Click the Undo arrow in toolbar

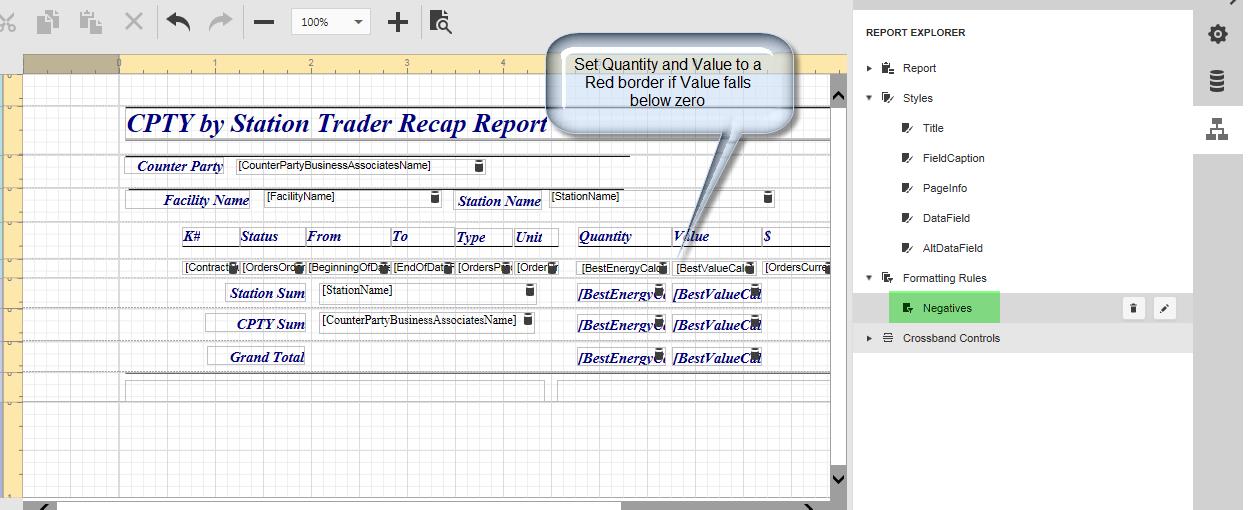[x=179, y=22]
